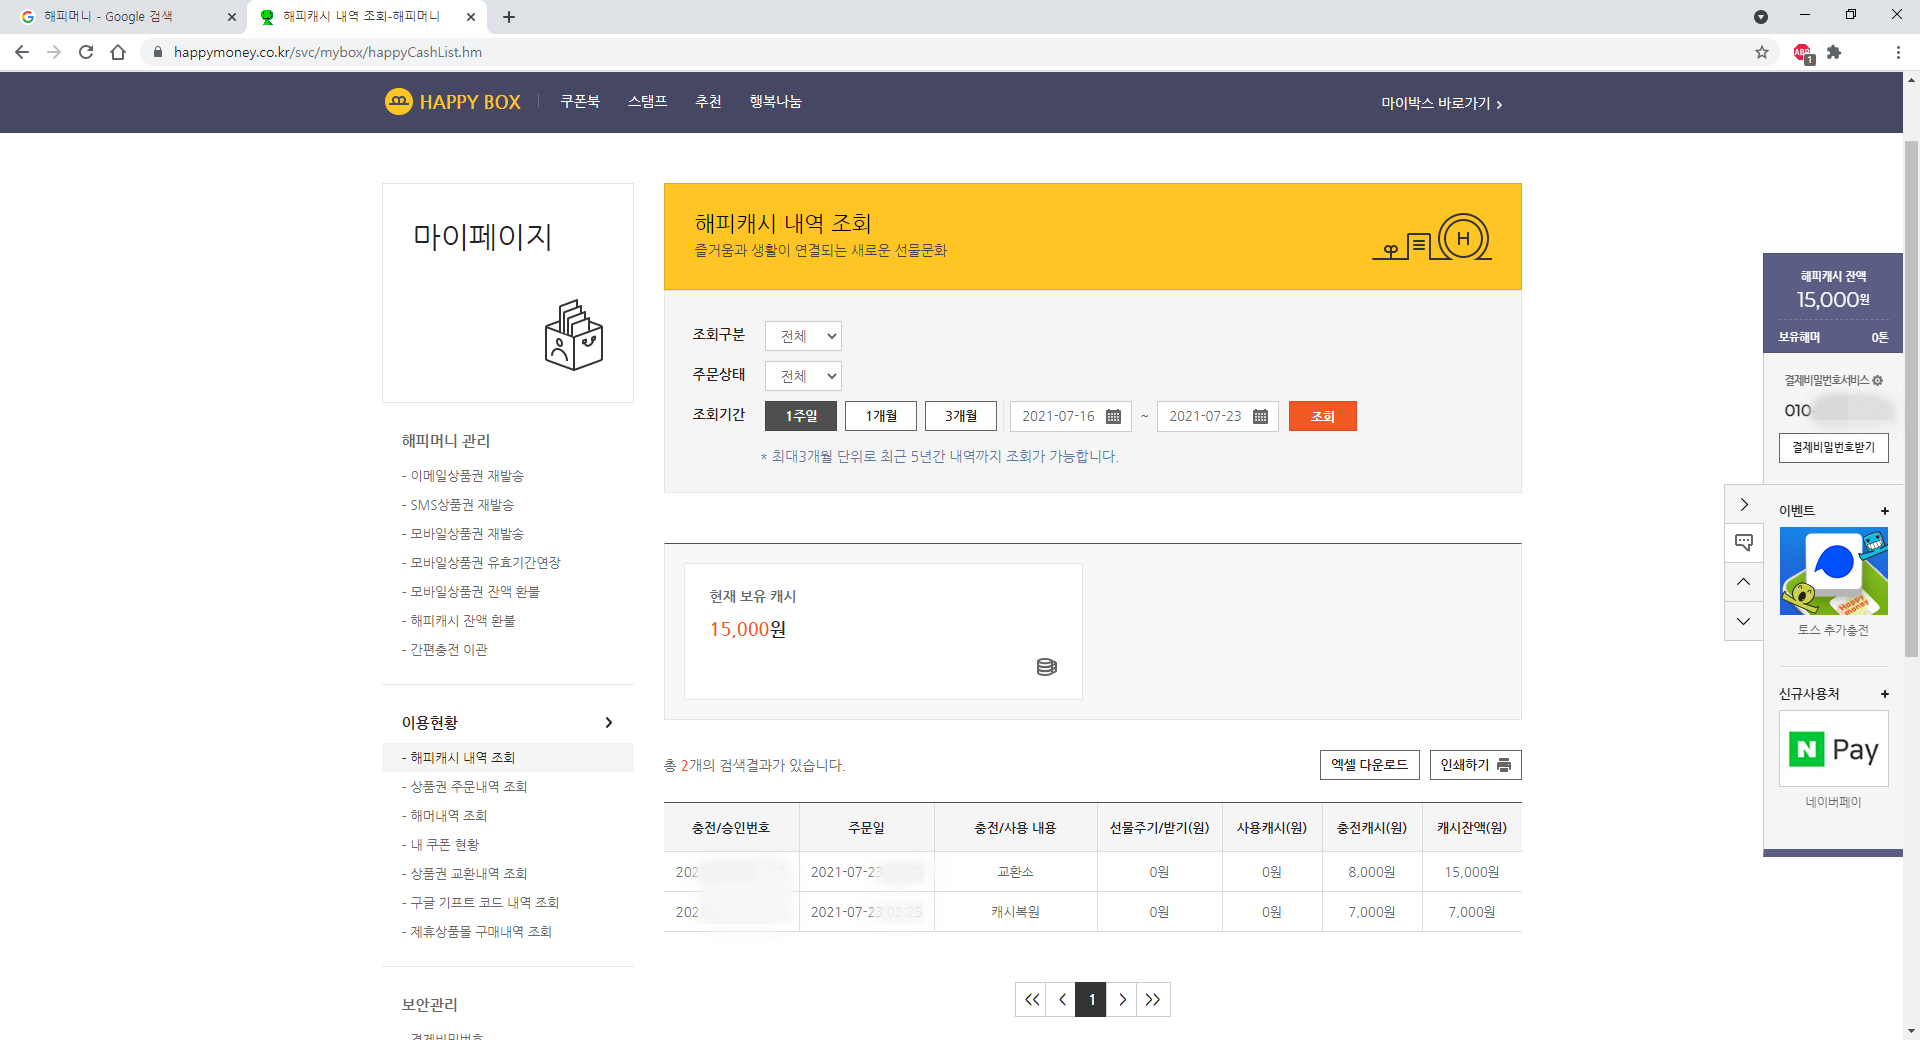Click the 엑셀 다운로드 button
This screenshot has height=1040, width=1920.
pyautogui.click(x=1370, y=765)
